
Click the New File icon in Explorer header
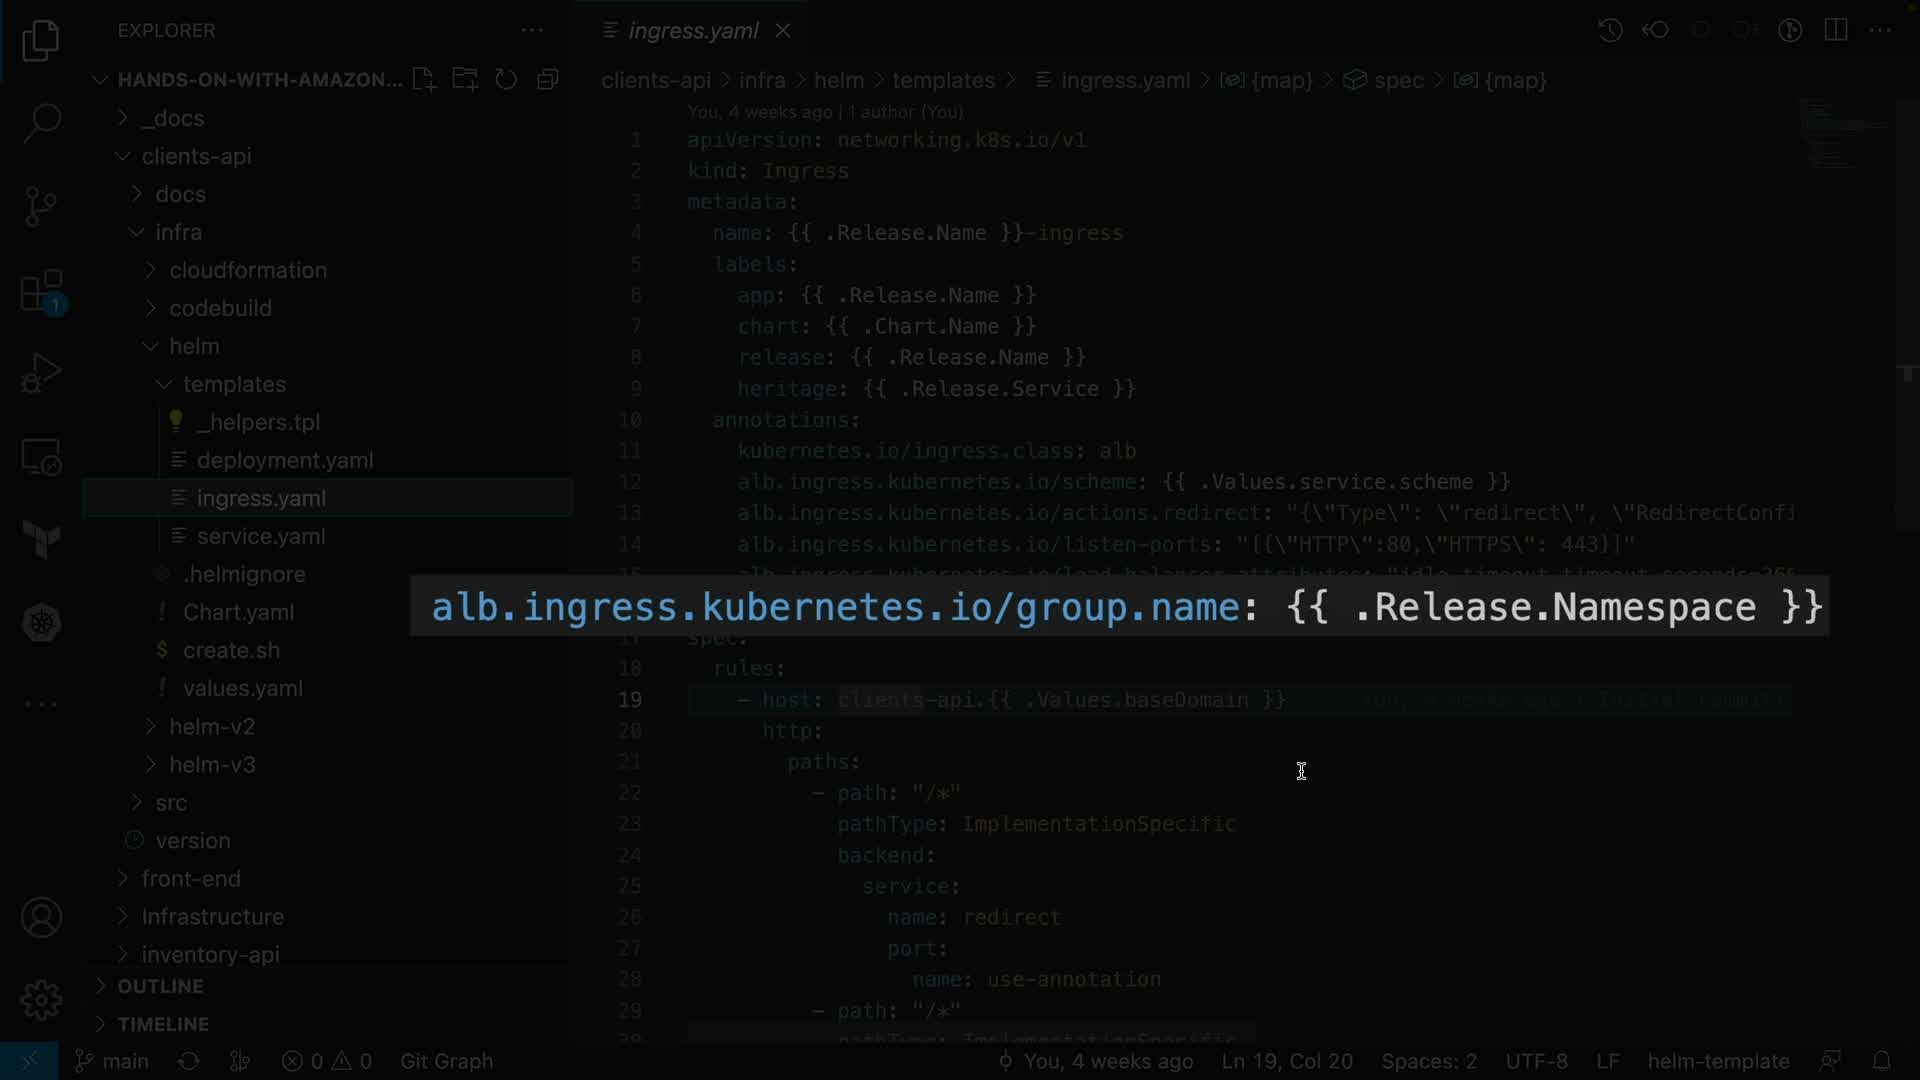point(424,80)
